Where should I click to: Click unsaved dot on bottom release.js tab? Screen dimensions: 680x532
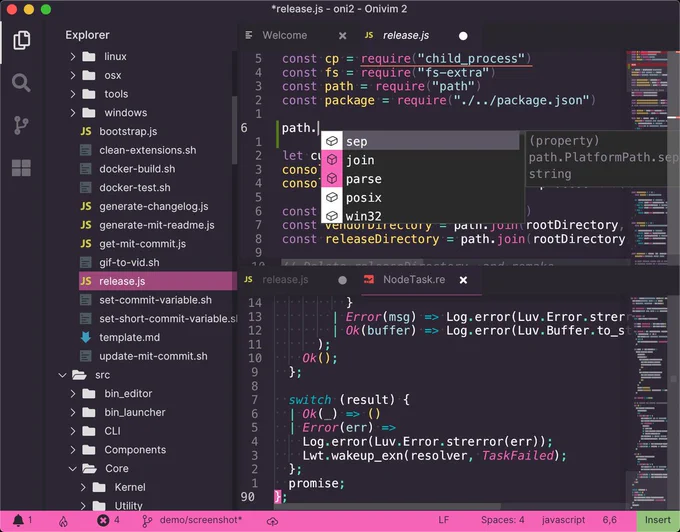[x=342, y=281]
